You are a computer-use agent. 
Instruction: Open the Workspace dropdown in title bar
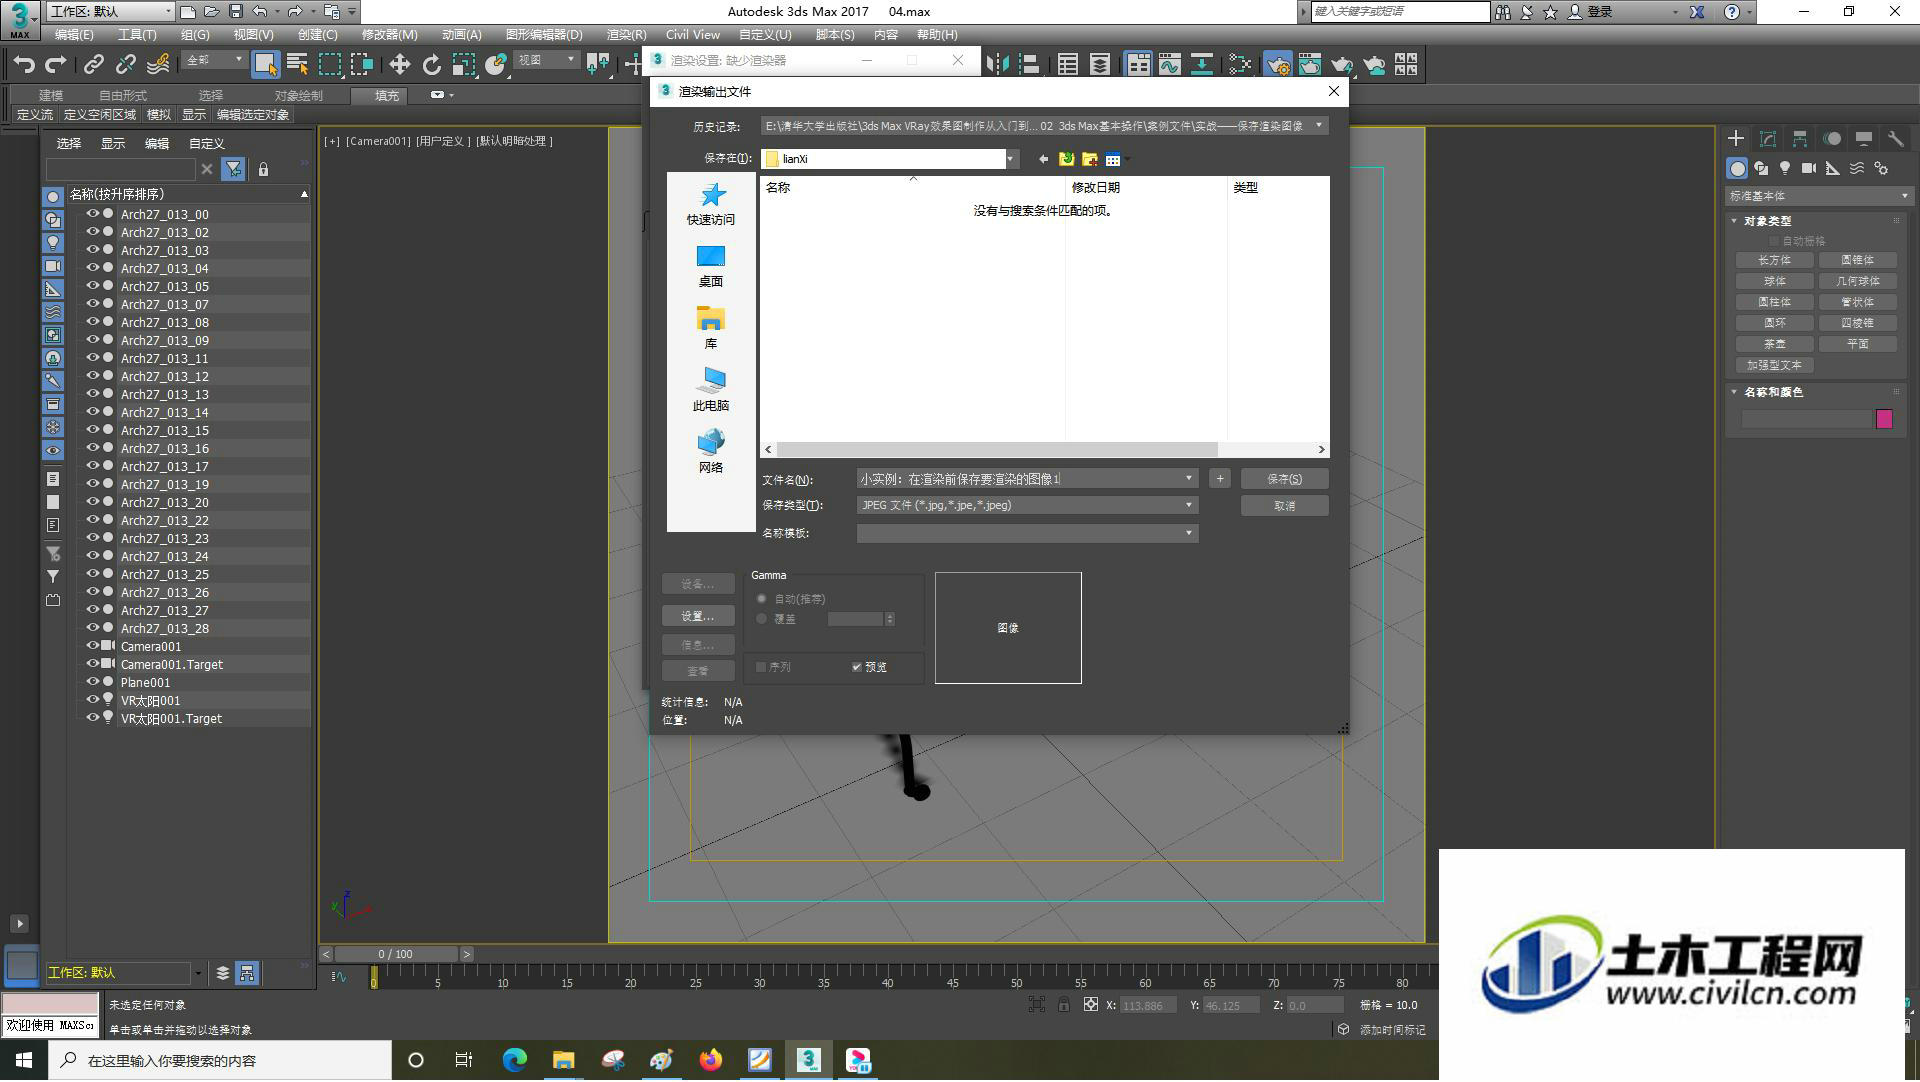[110, 11]
